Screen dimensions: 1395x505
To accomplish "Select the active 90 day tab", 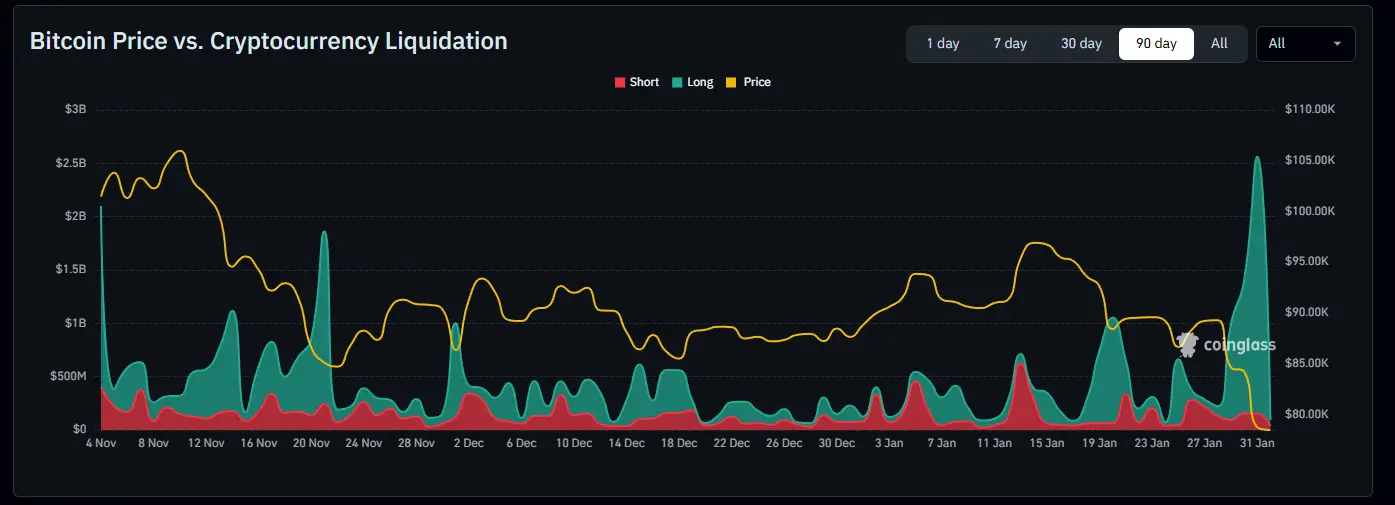I will (x=1156, y=44).
